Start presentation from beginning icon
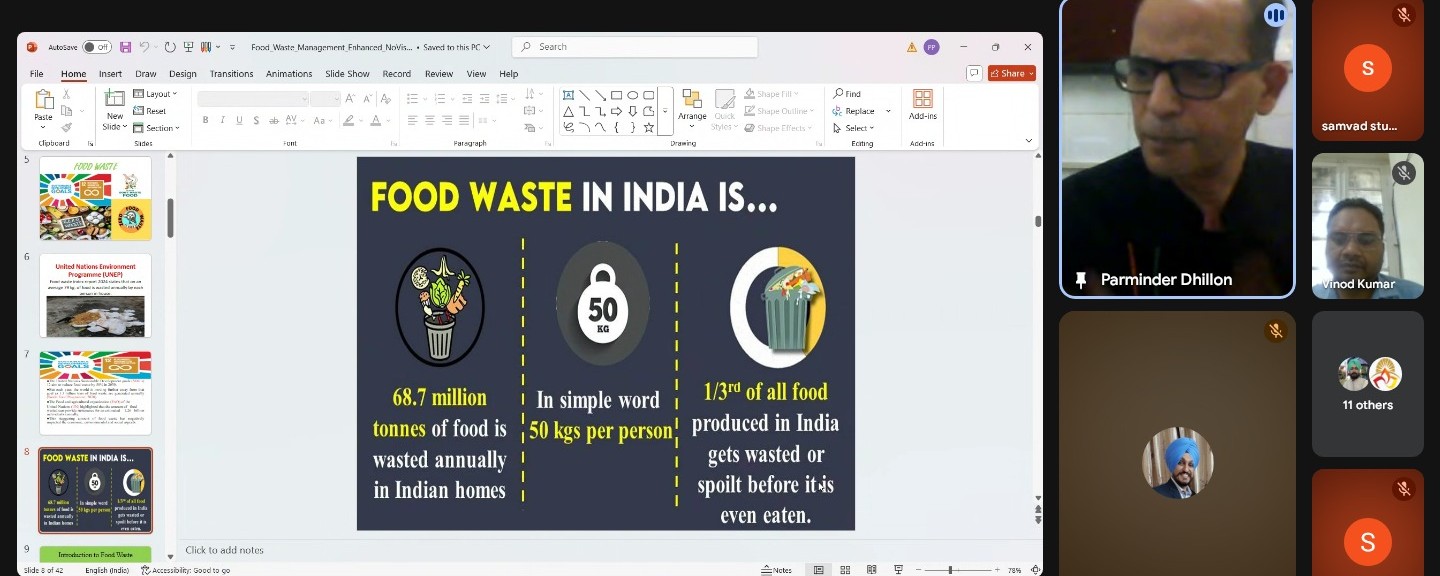Image resolution: width=1440 pixels, height=576 pixels. click(187, 47)
